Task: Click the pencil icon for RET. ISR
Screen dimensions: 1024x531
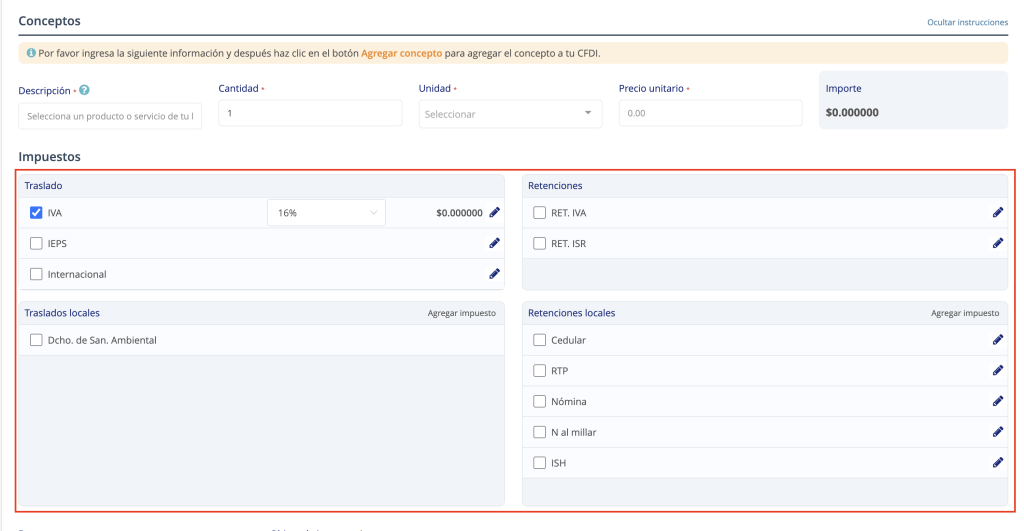Action: [998, 243]
